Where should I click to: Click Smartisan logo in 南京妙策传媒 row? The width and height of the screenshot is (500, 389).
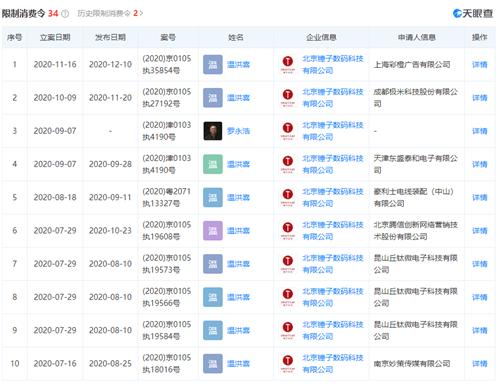click(288, 363)
